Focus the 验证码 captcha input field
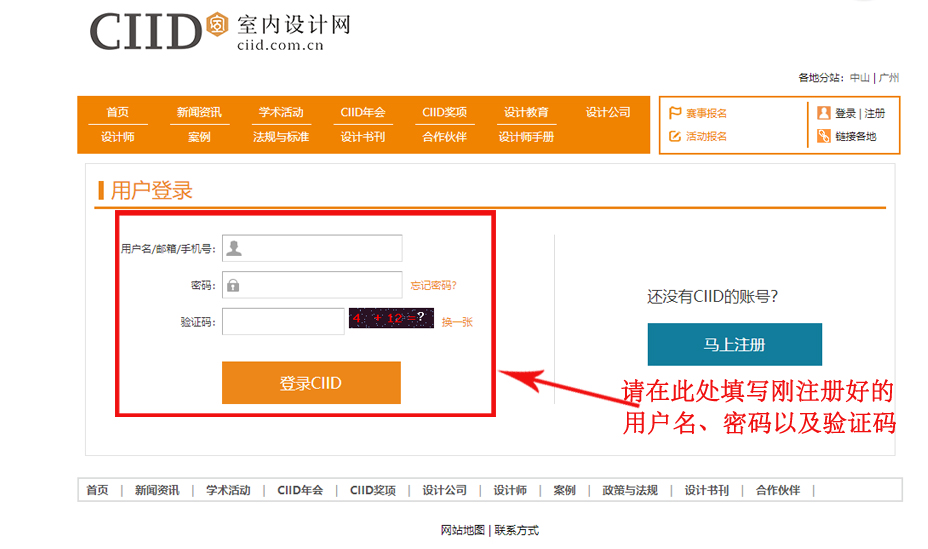The height and width of the screenshot is (549, 928). (283, 321)
